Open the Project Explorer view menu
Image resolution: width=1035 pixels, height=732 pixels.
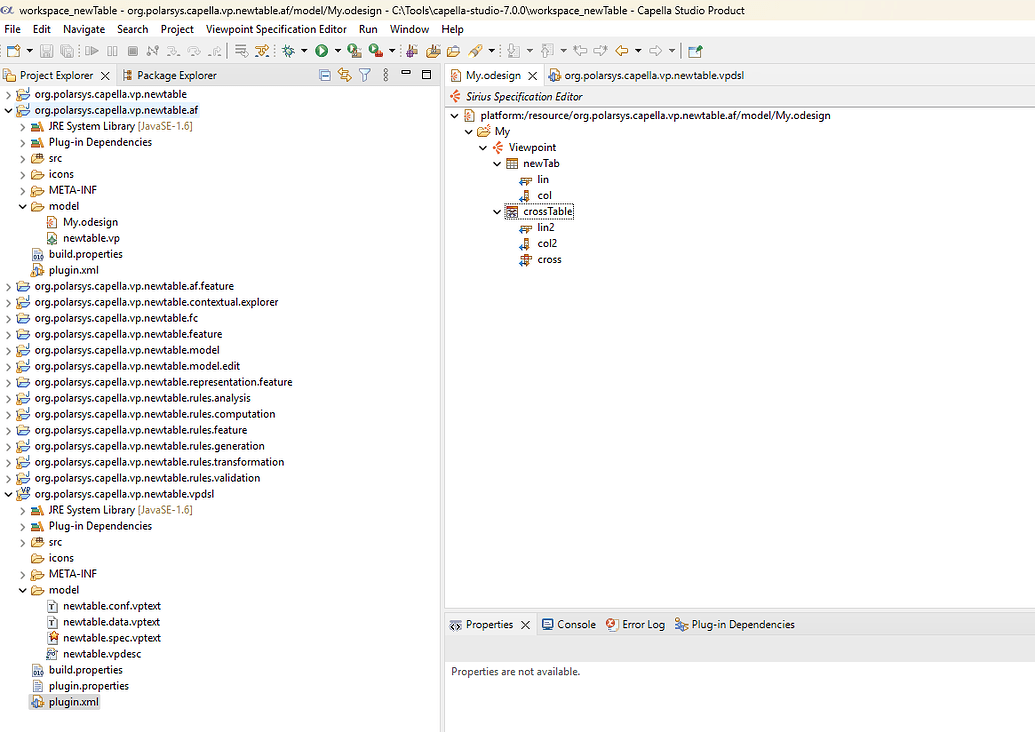[385, 75]
